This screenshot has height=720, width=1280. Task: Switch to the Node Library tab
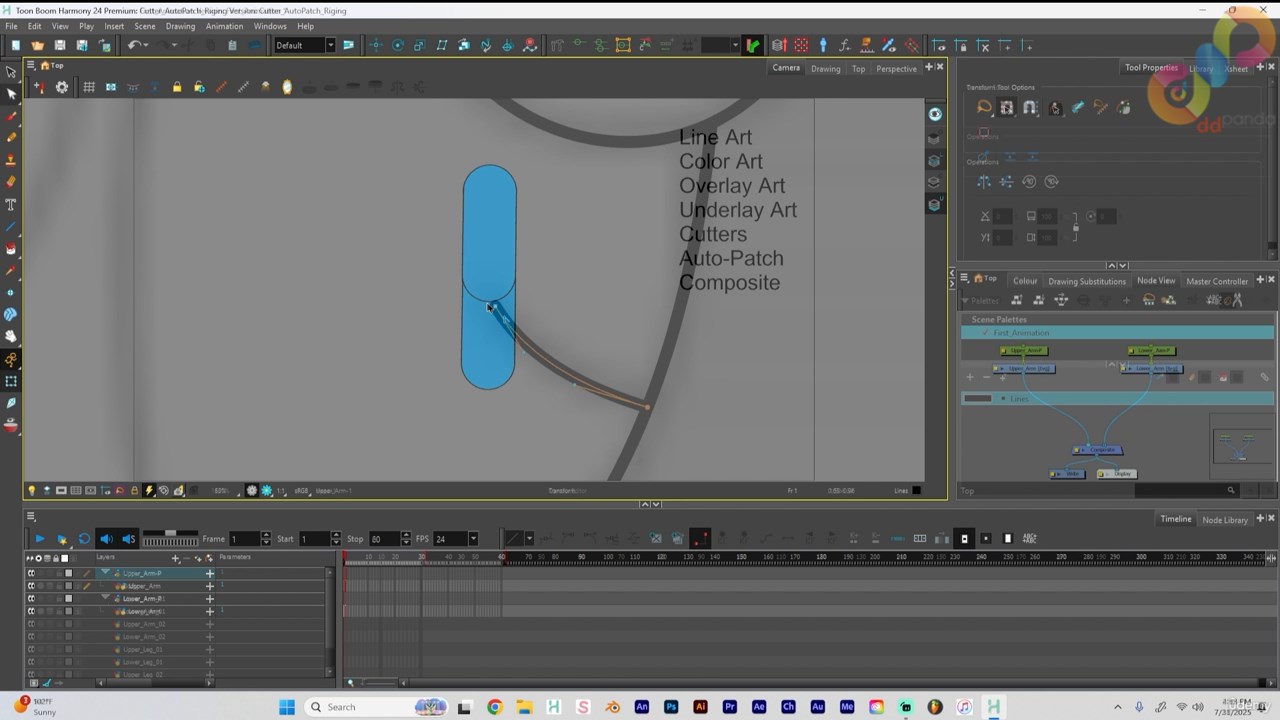click(x=1225, y=520)
